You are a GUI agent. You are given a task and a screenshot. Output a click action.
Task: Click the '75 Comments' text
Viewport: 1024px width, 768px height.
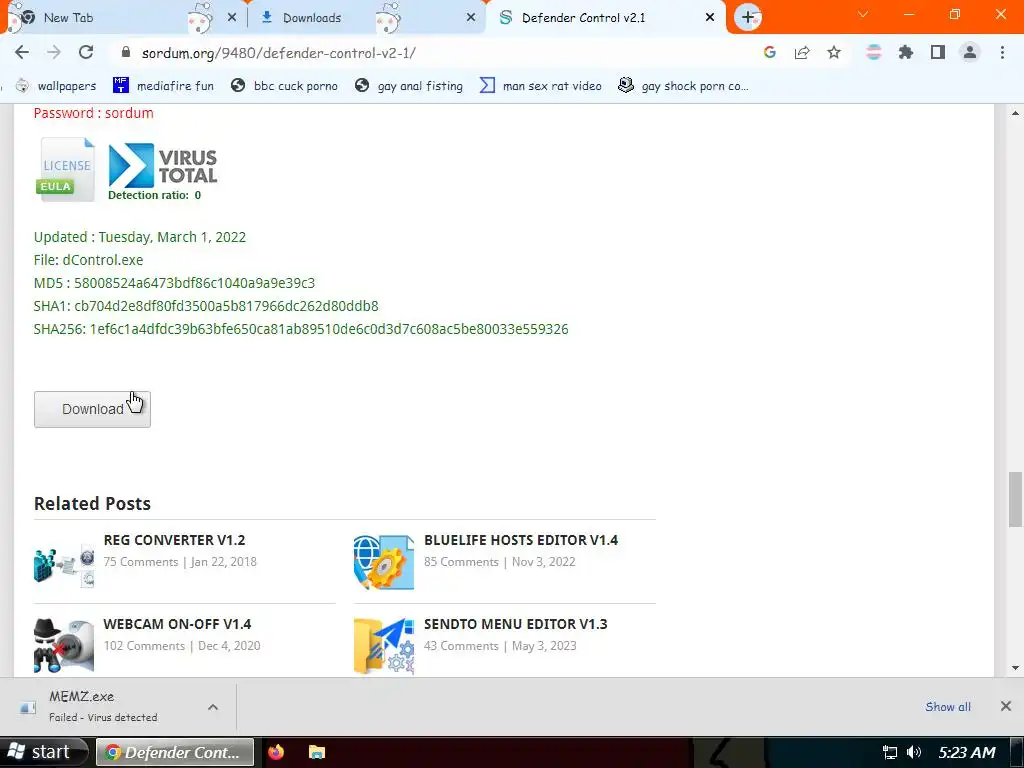tap(140, 562)
